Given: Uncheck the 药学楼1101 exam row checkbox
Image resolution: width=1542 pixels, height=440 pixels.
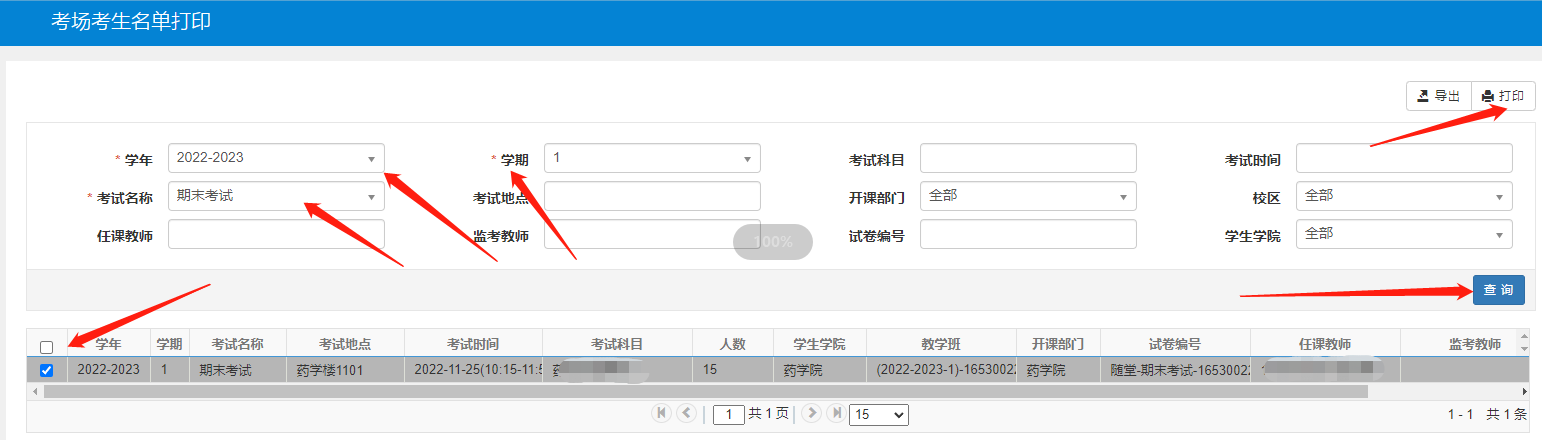Looking at the screenshot, I should [46, 370].
